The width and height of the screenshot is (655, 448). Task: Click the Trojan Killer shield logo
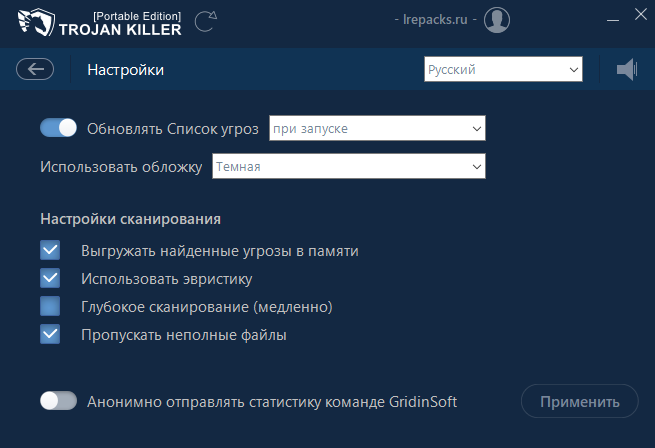click(36, 22)
